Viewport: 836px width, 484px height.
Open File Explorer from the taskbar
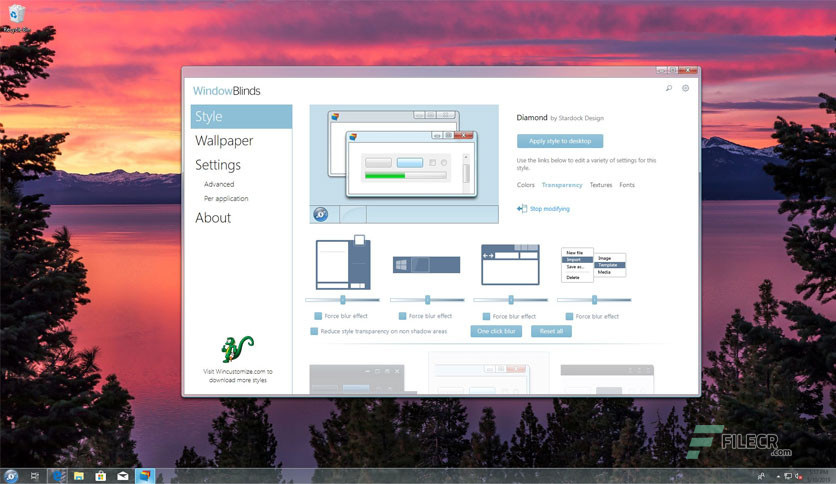(79, 475)
